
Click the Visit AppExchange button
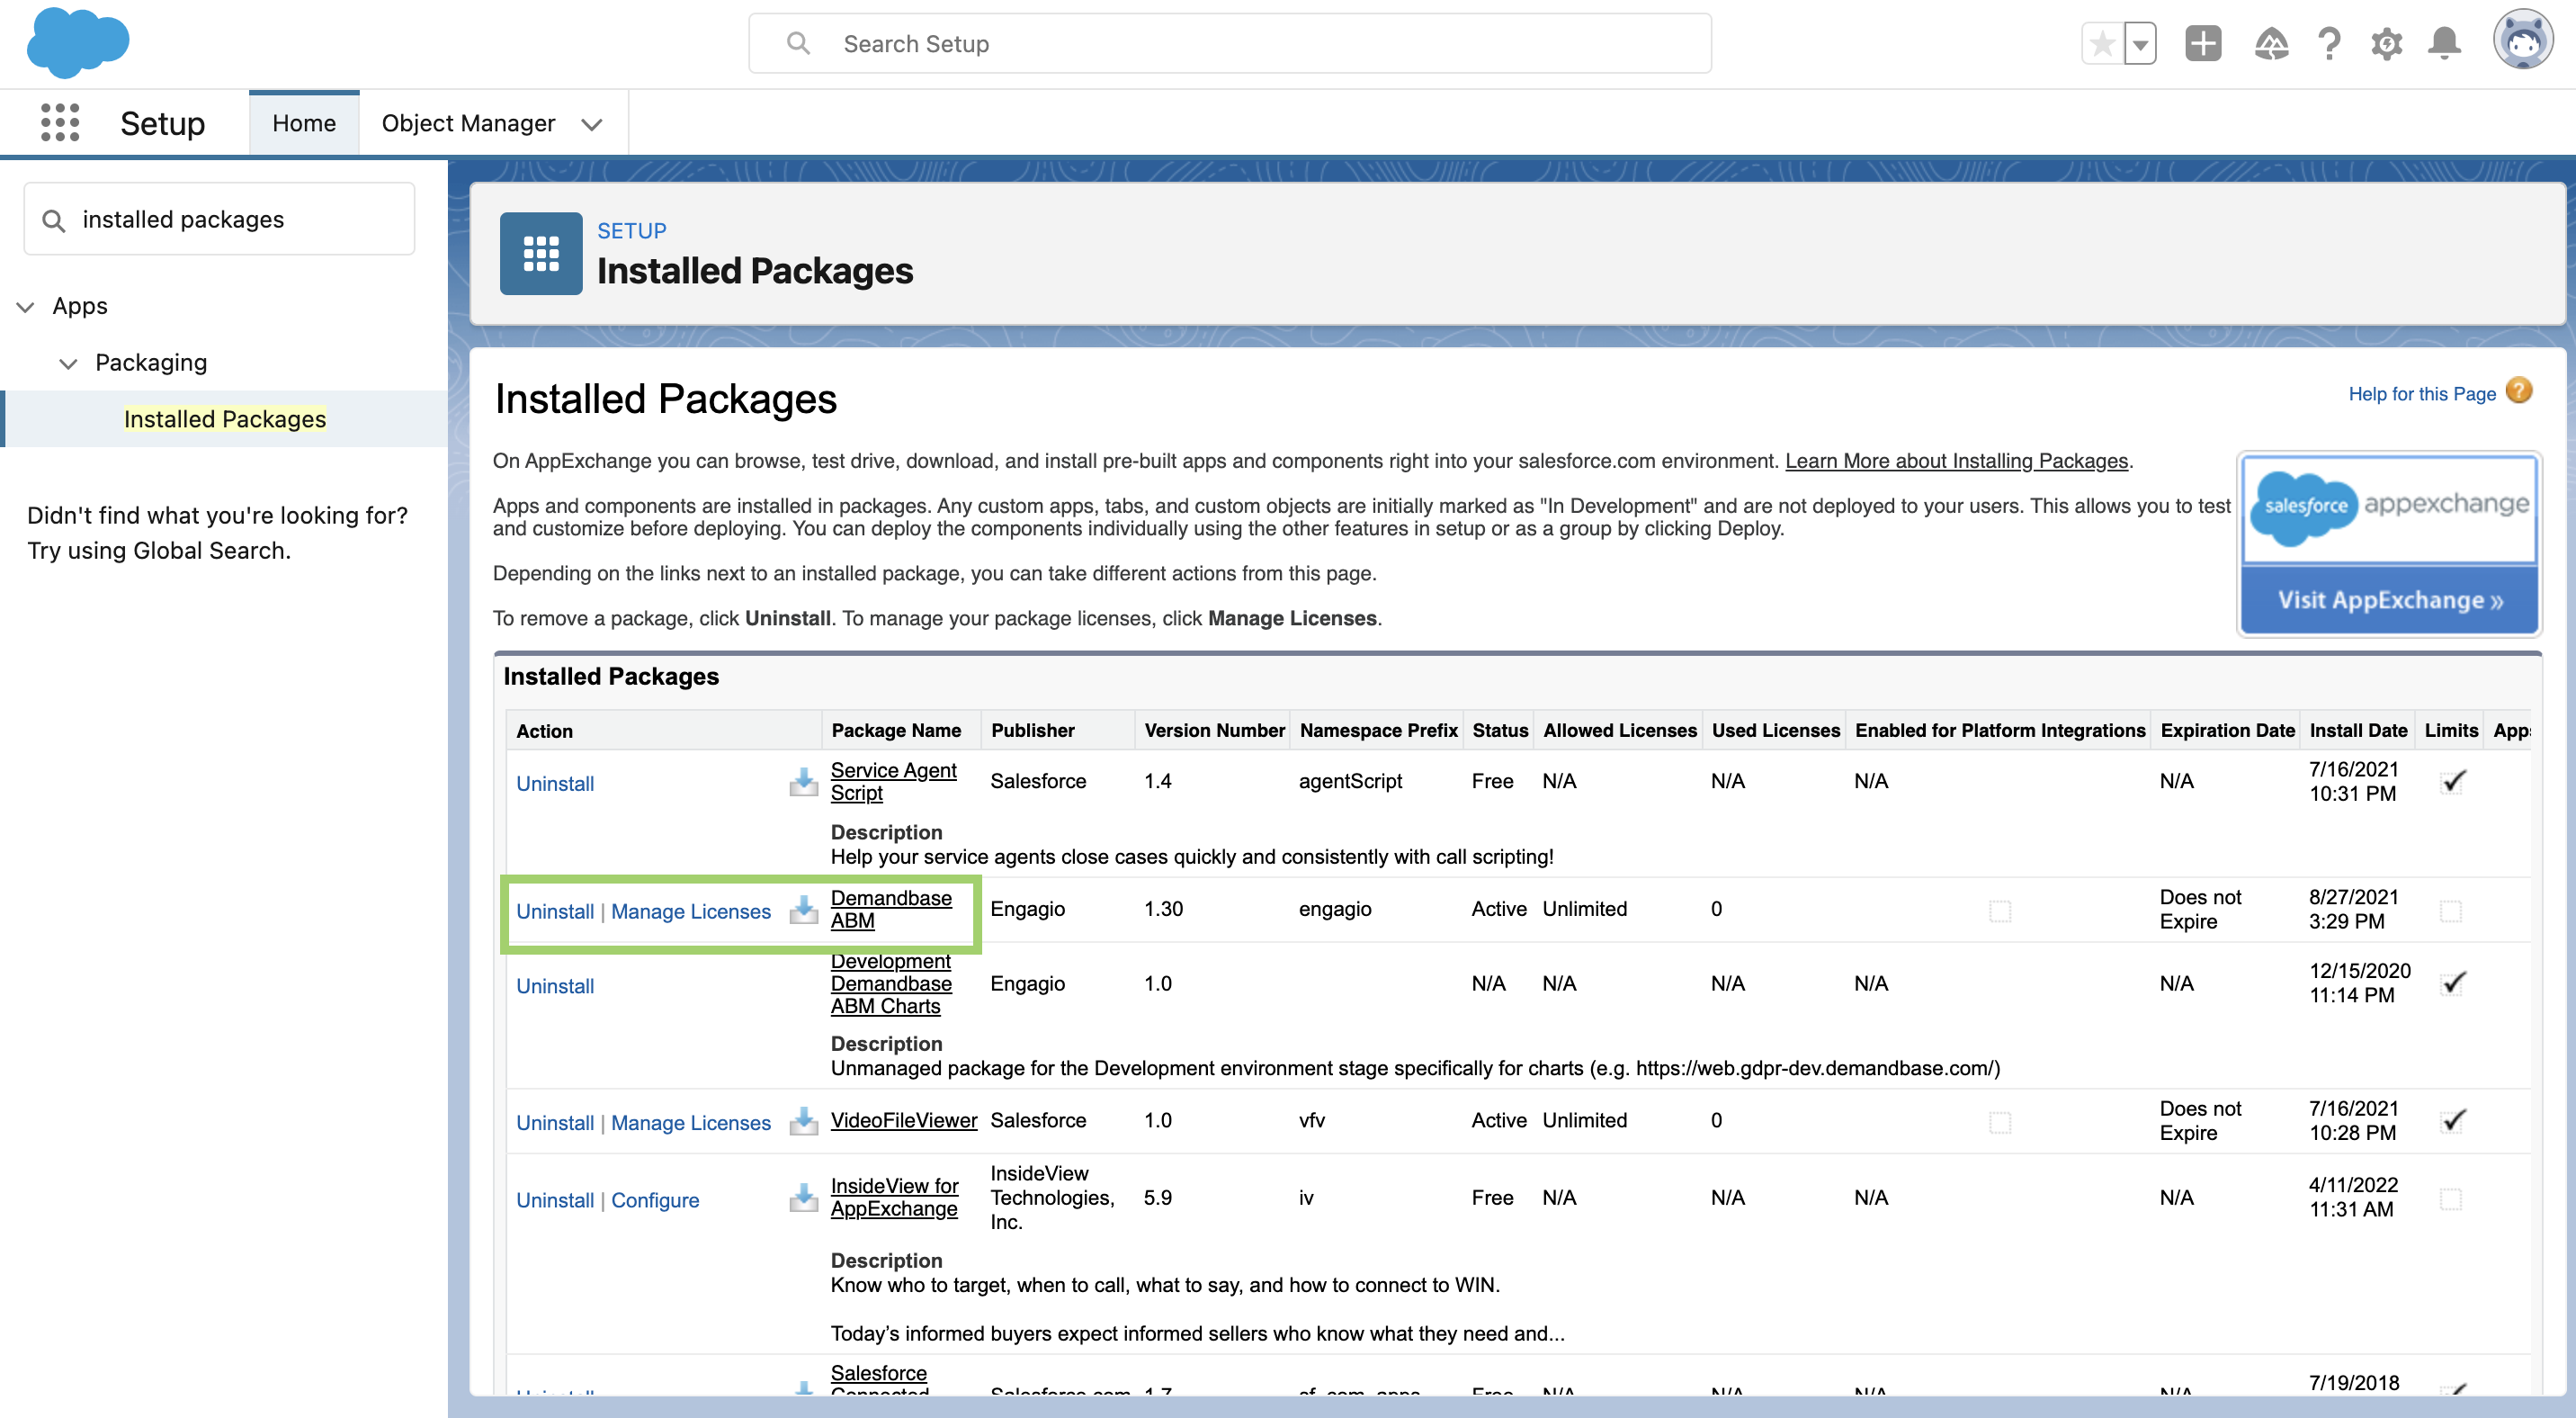click(x=2389, y=600)
